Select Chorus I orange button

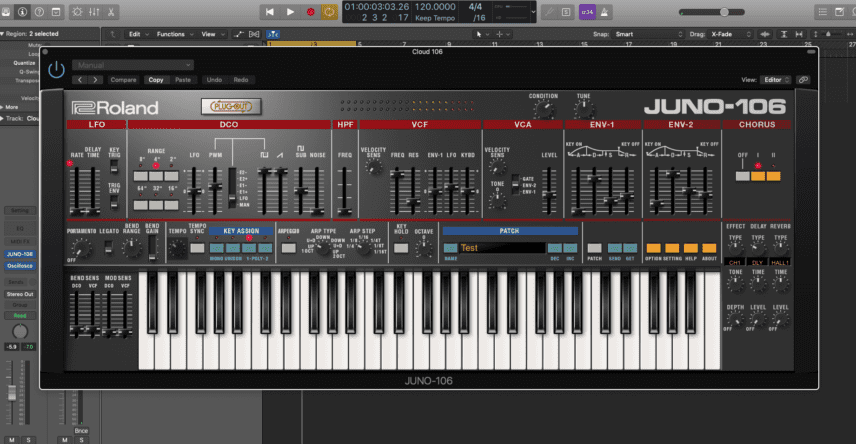pos(758,176)
